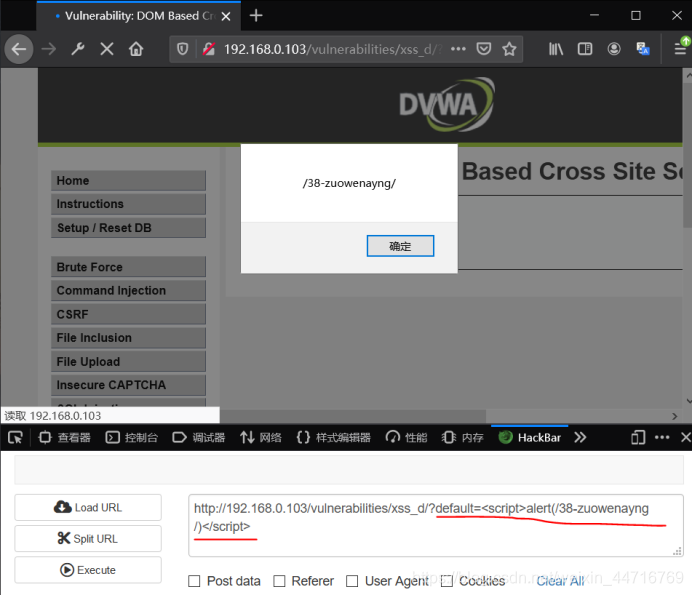
Task: Open the Instructions menu item
Action: [128, 204]
